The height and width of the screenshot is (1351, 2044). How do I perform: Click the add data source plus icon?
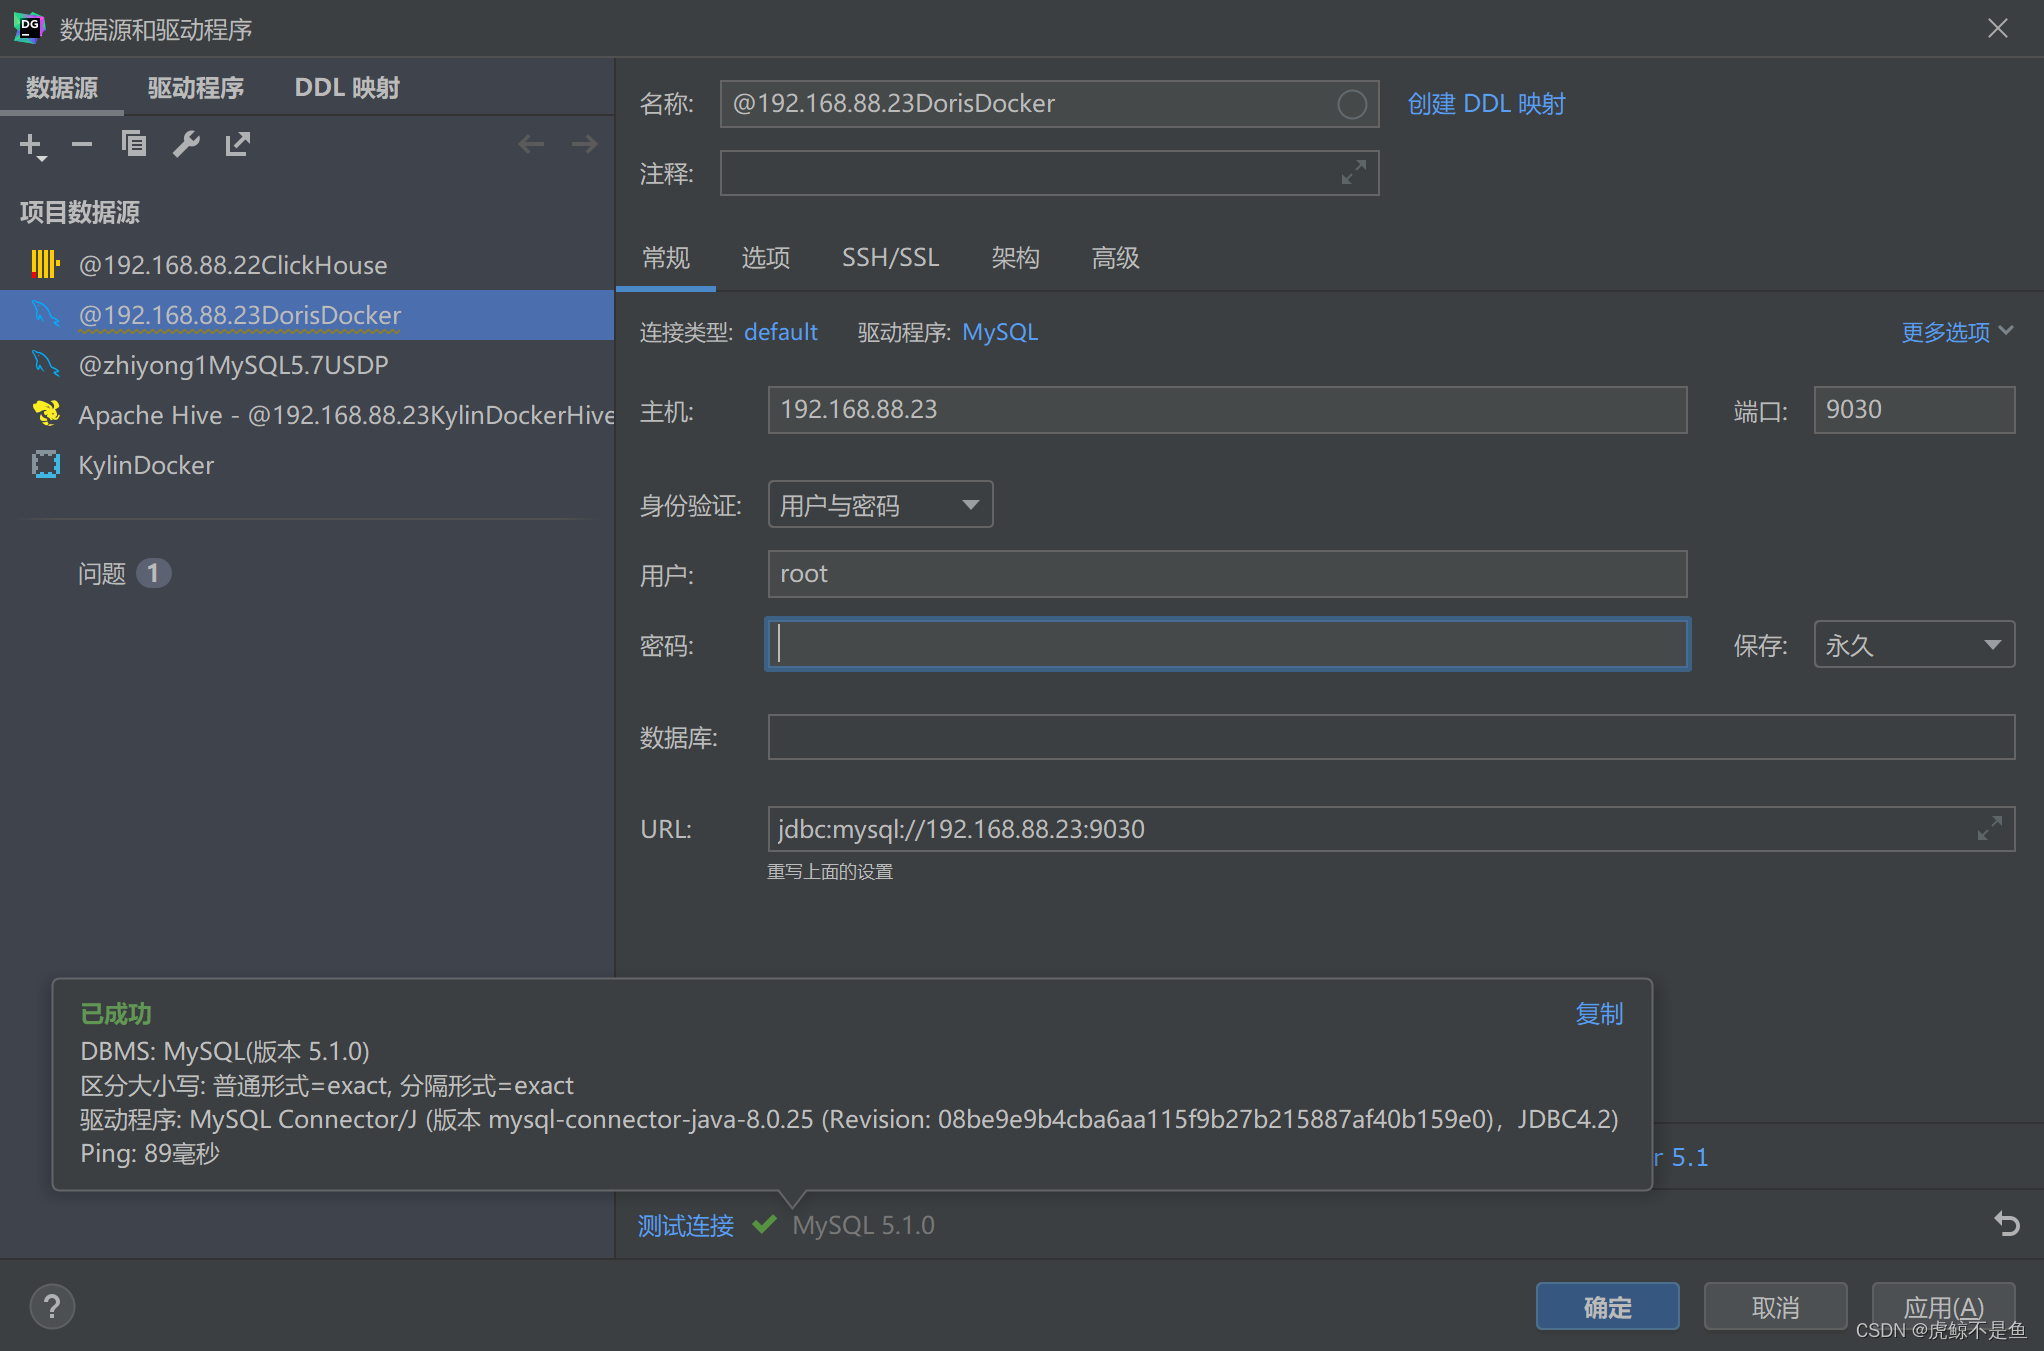[32, 146]
